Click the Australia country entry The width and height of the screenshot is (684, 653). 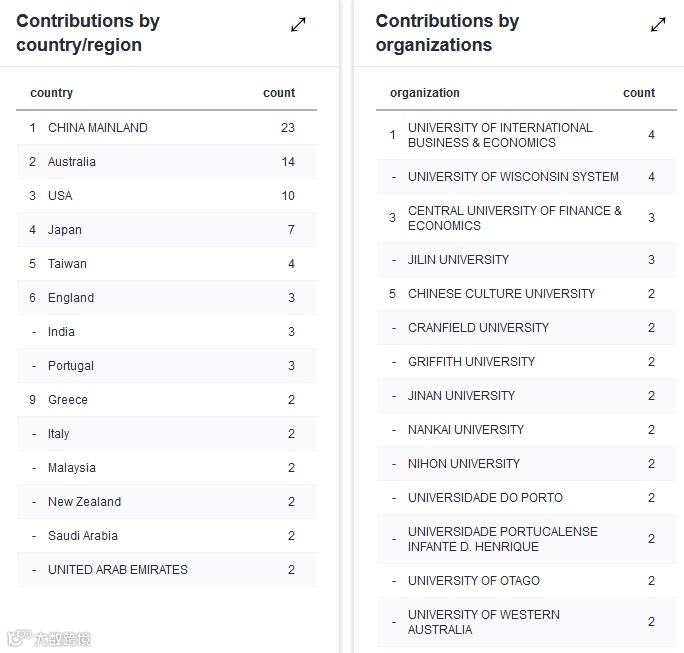pos(72,162)
